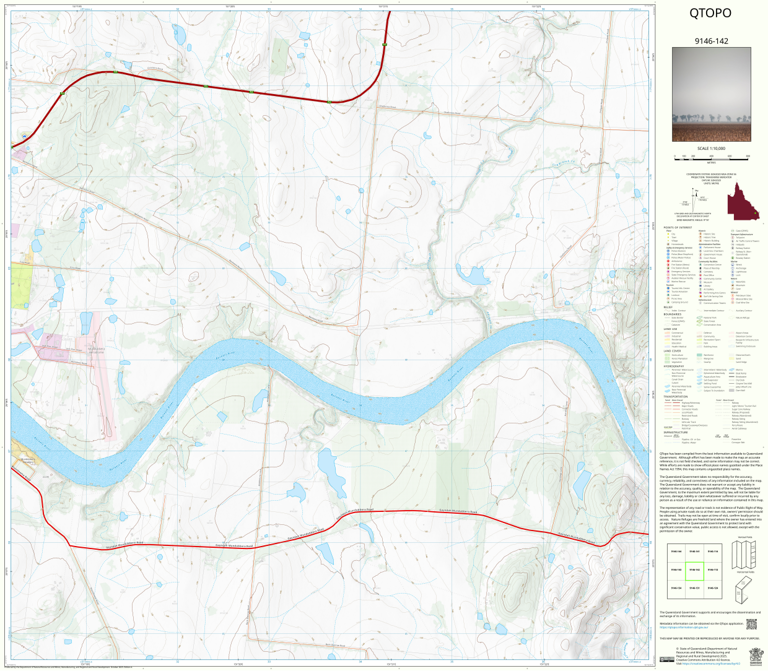Screen dimensions: 768x671
Task: Click the SCALE 1:10,000 label
Action: click(x=711, y=148)
